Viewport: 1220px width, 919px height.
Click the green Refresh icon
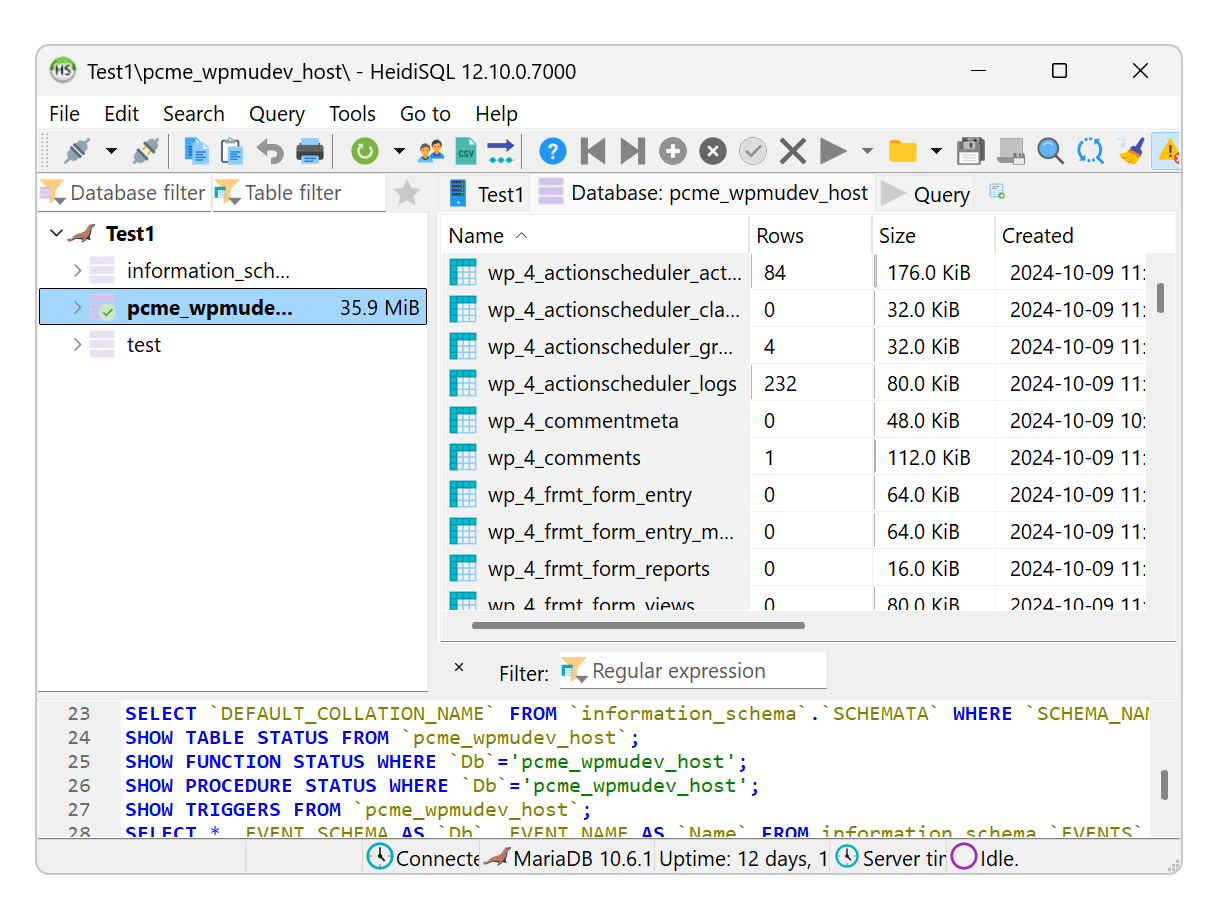[365, 152]
